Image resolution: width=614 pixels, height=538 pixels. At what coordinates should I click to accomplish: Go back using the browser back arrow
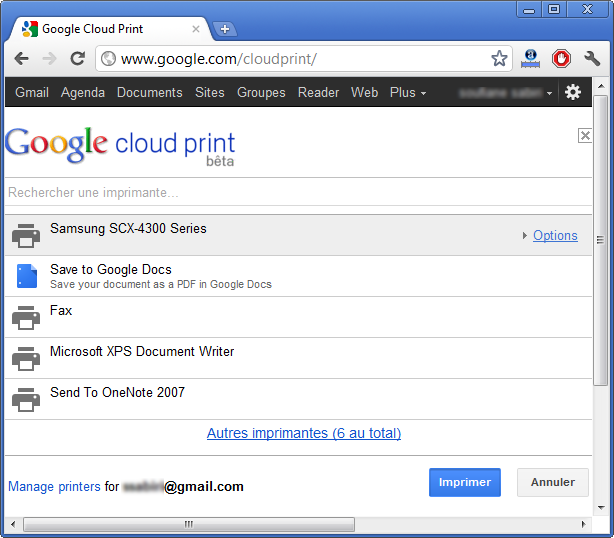[21, 59]
